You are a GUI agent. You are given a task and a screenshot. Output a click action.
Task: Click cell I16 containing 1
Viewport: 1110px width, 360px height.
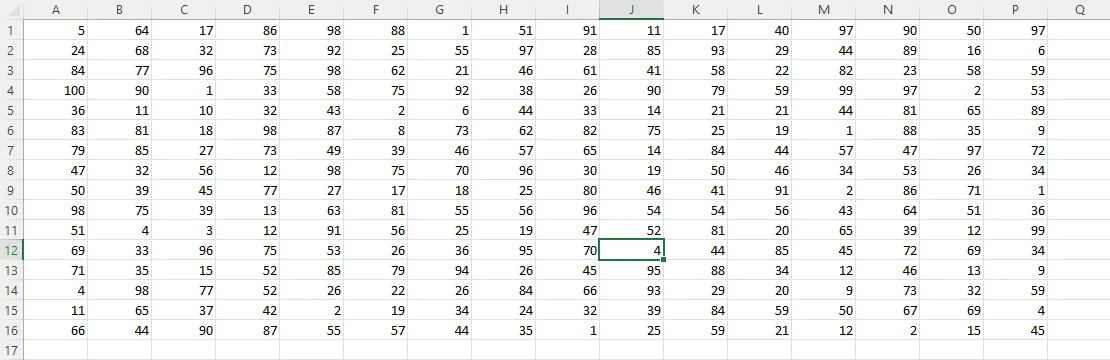click(x=568, y=330)
